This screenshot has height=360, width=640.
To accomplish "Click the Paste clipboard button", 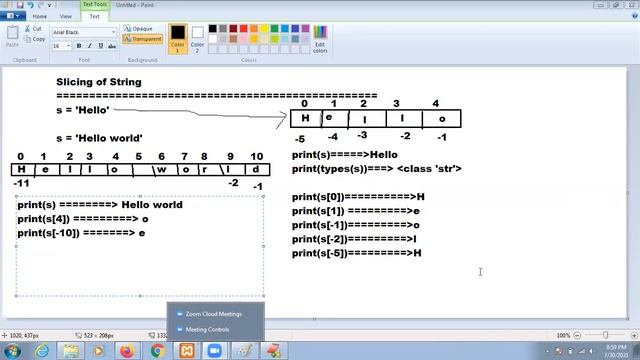I will [x=12, y=36].
